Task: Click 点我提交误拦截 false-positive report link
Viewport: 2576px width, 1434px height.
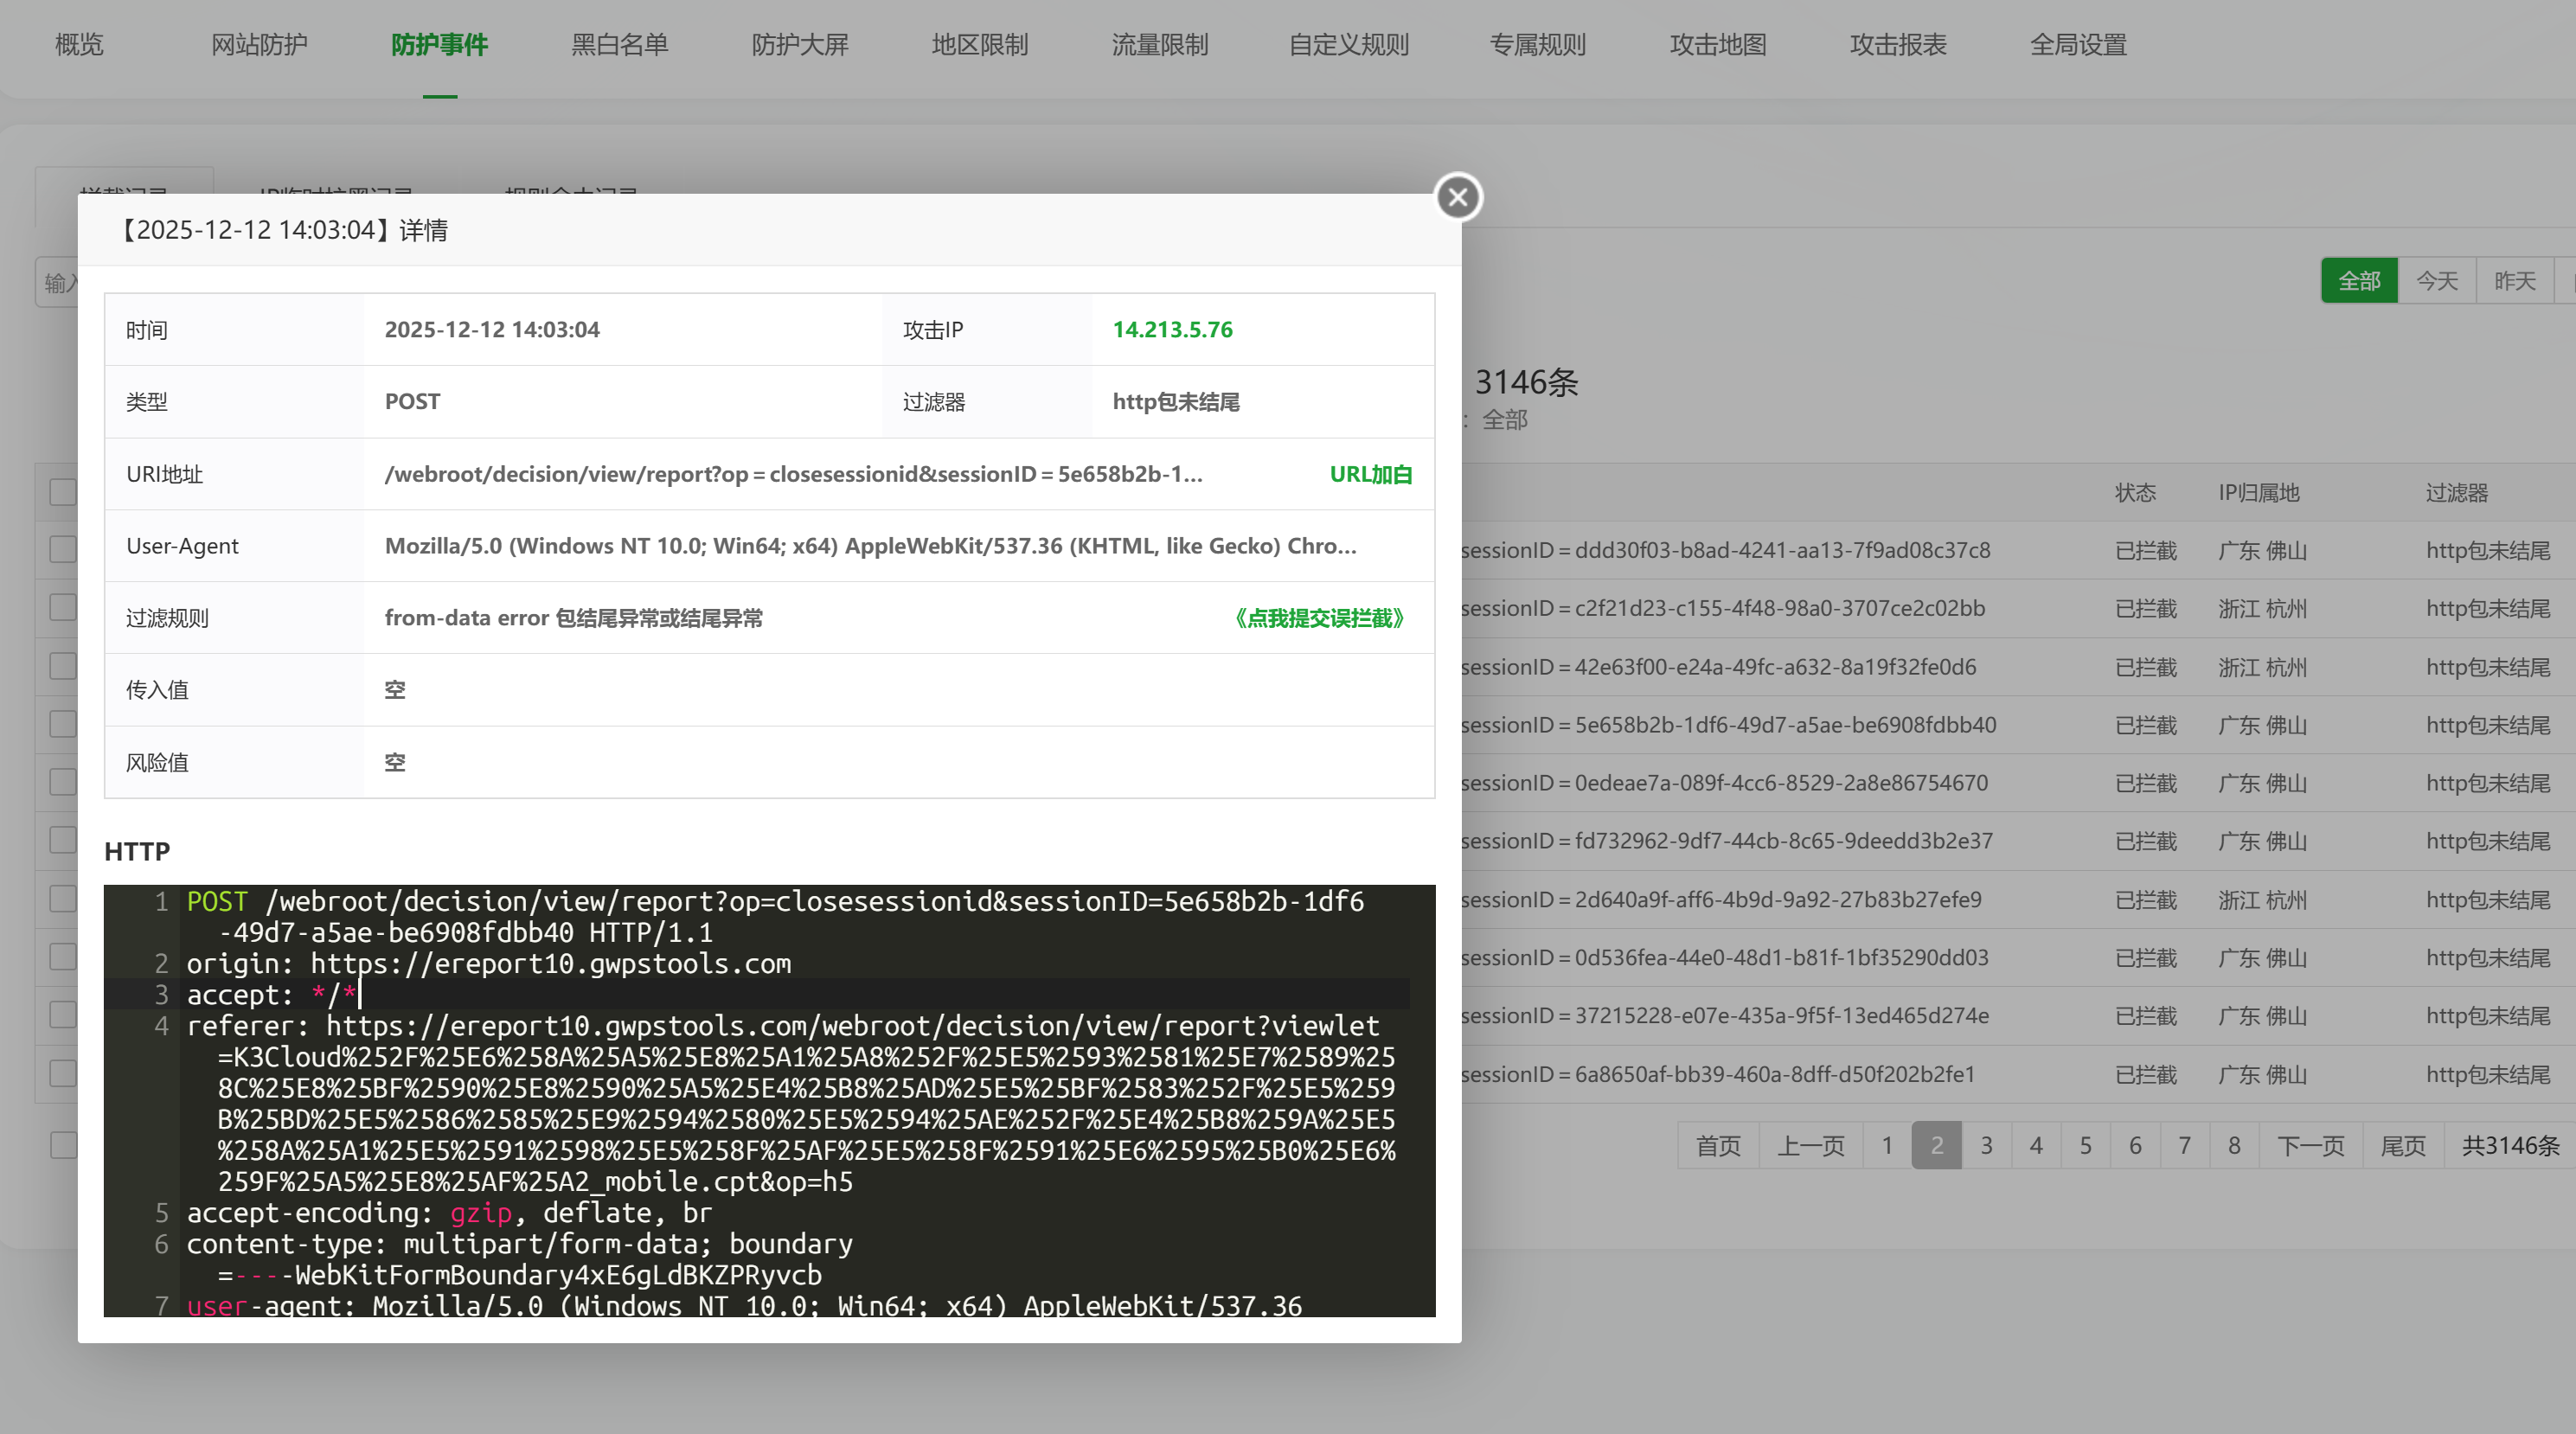Action: 1319,618
